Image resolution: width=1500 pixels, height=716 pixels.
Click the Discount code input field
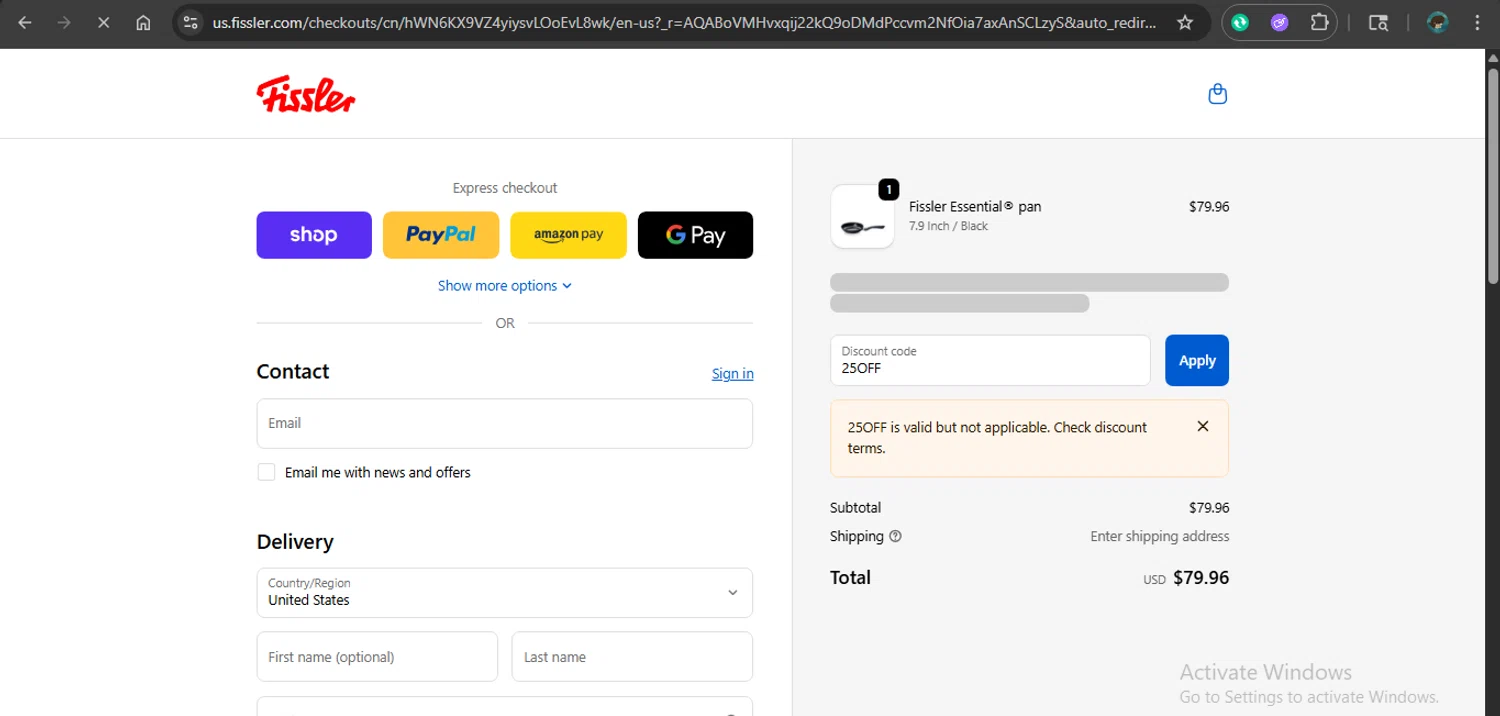[991, 360]
